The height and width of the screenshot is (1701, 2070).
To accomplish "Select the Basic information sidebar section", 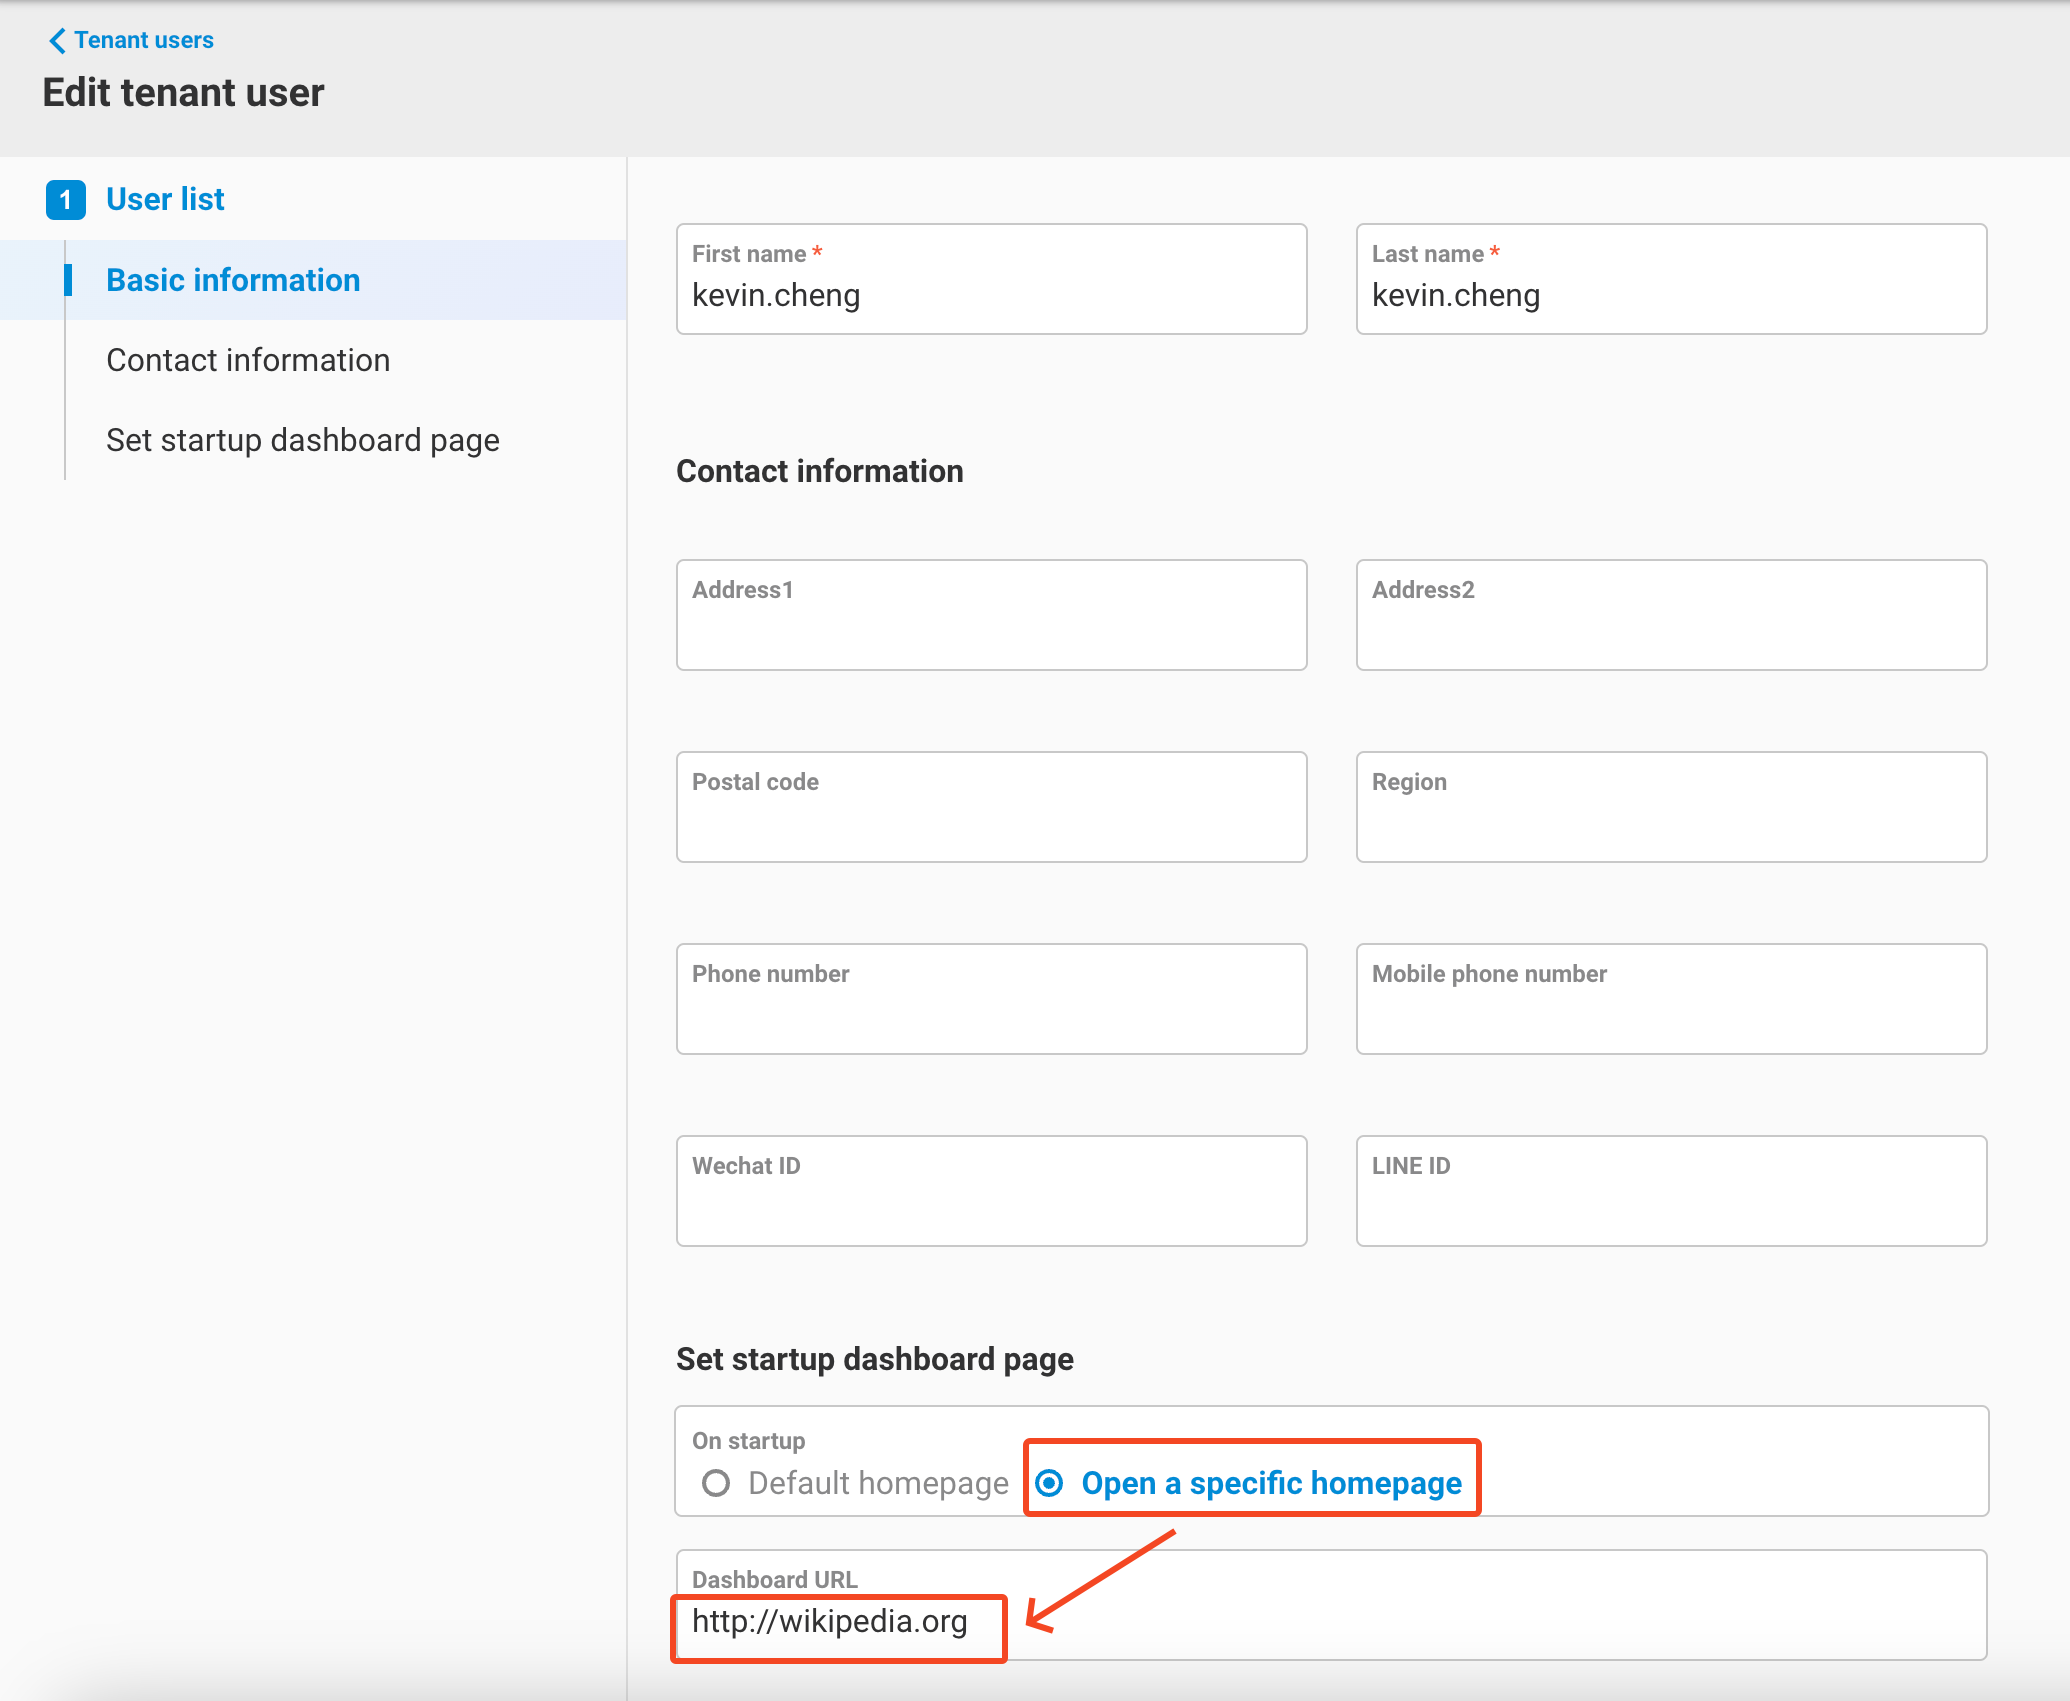I will click(233, 280).
